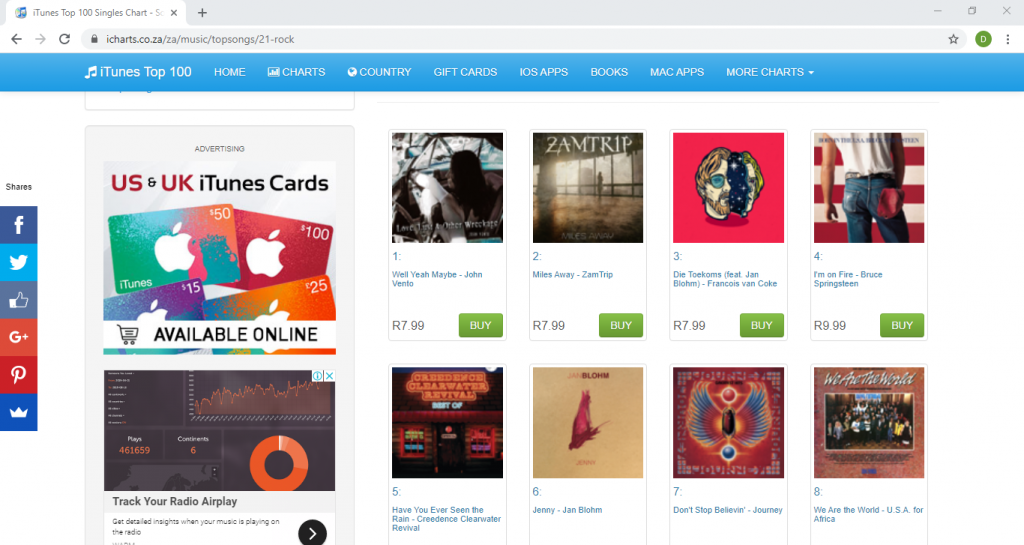Image resolution: width=1024 pixels, height=545 pixels.
Task: Click the radio airplay ad arrow button
Action: (312, 533)
